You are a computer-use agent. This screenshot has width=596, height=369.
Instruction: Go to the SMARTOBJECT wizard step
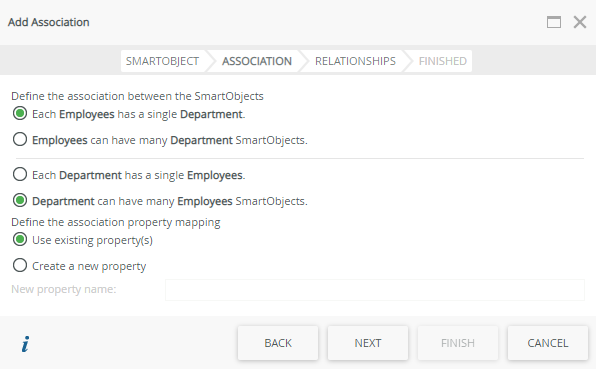click(x=162, y=61)
